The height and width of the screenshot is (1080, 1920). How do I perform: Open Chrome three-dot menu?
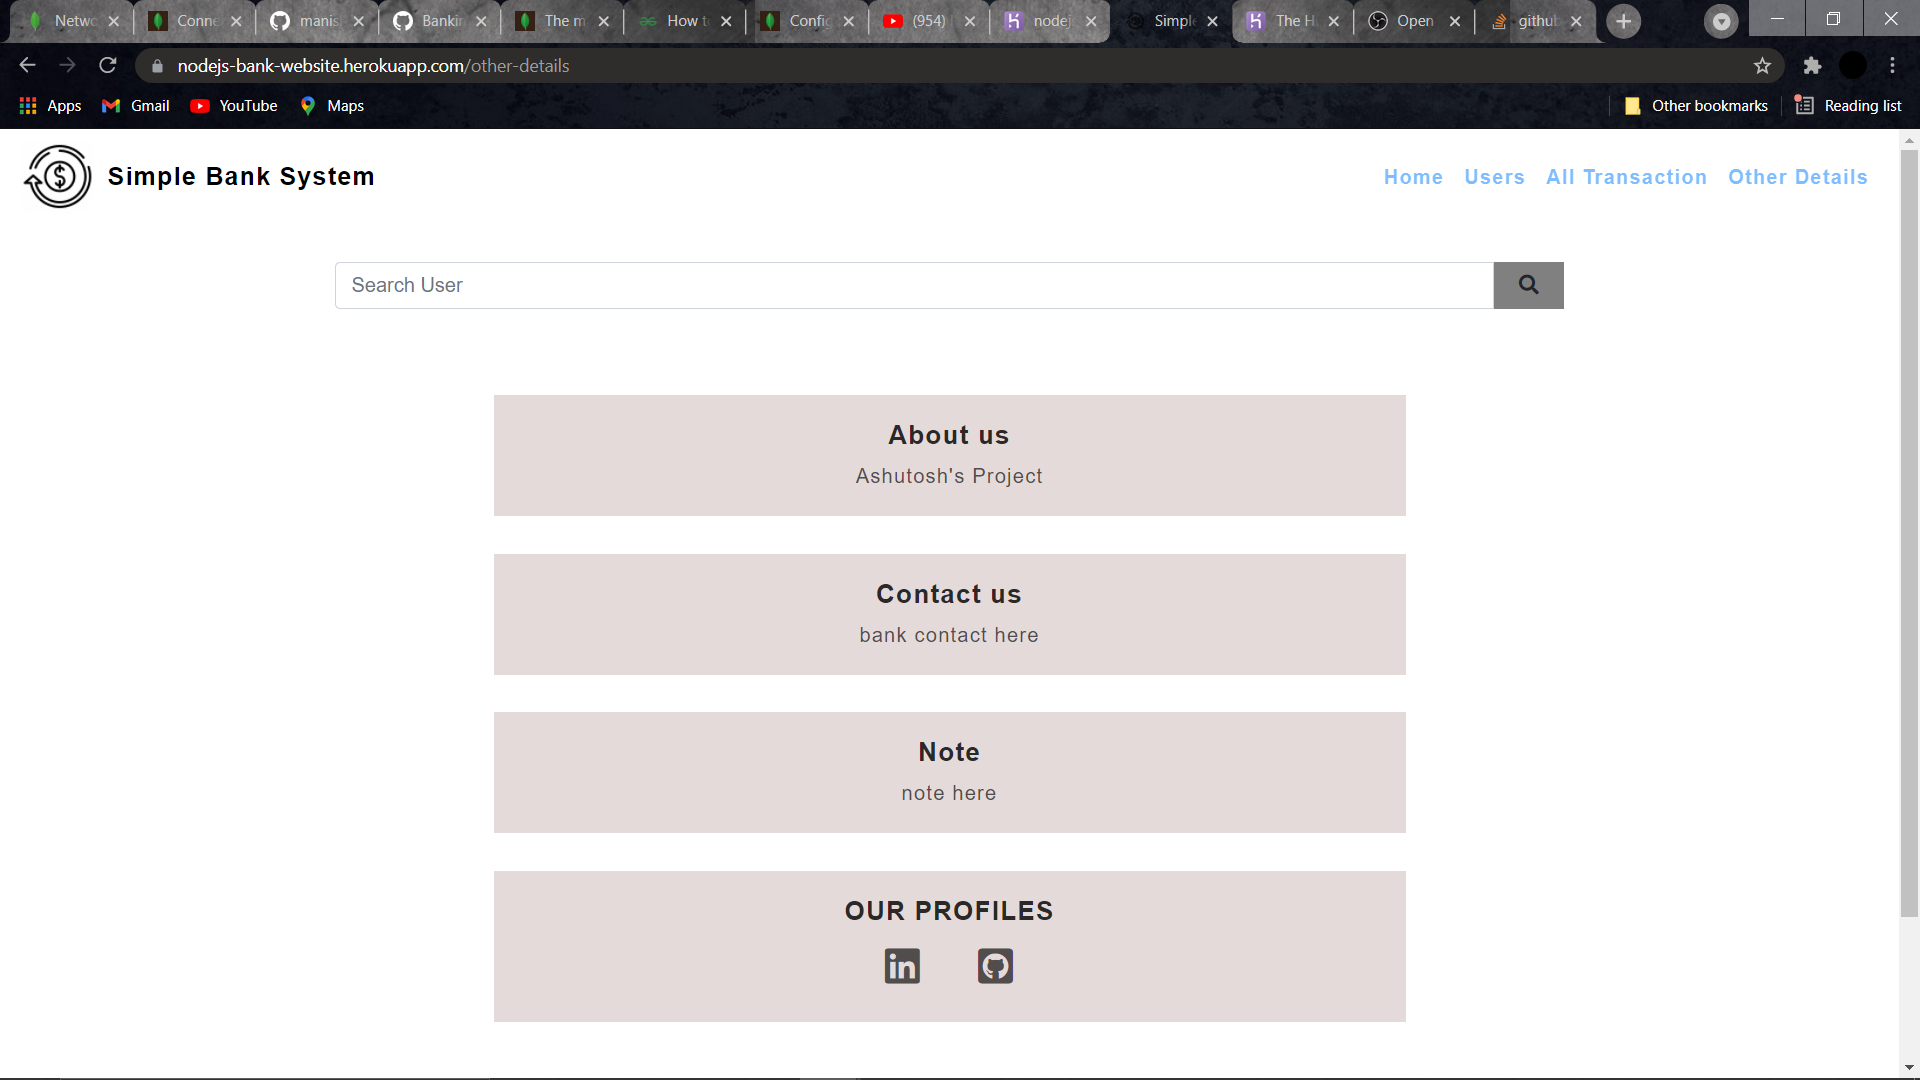tap(1892, 66)
